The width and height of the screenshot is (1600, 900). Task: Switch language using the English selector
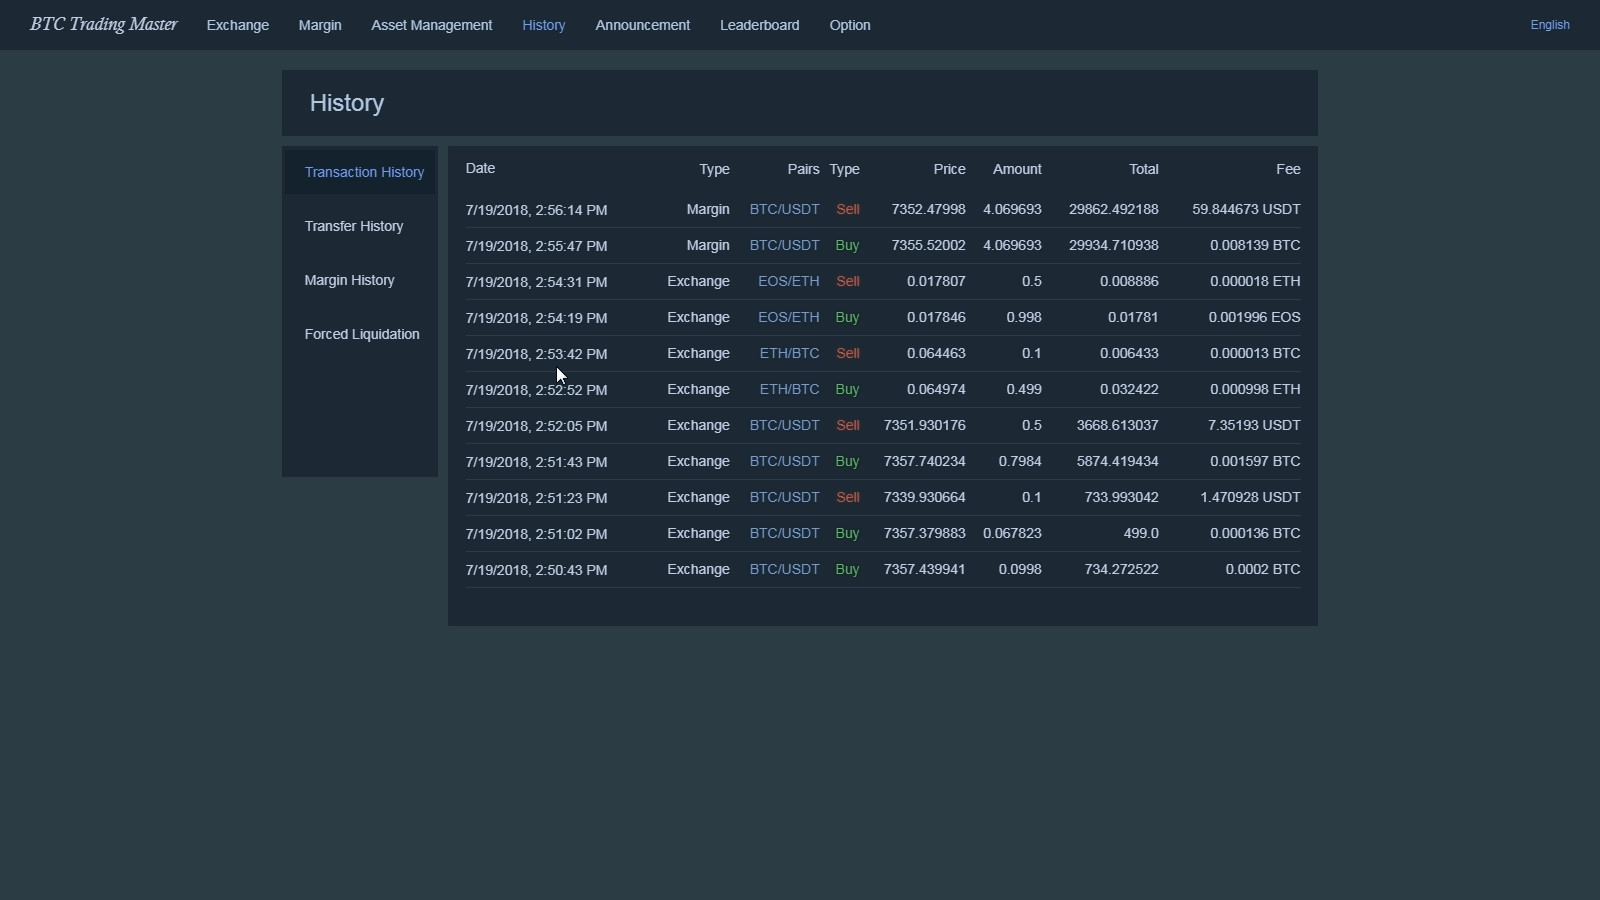tap(1550, 25)
